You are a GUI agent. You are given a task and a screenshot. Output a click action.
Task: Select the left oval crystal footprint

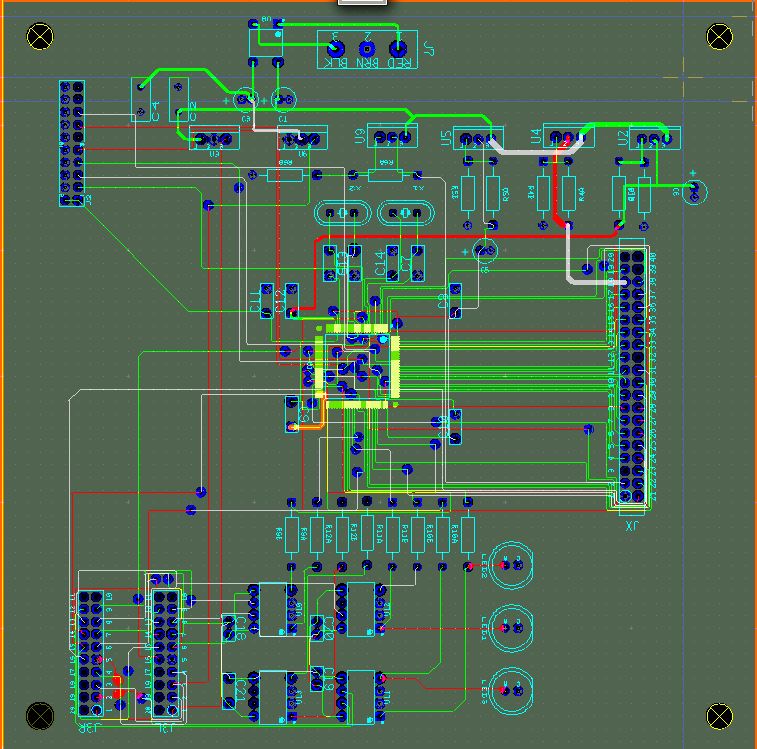[342, 213]
